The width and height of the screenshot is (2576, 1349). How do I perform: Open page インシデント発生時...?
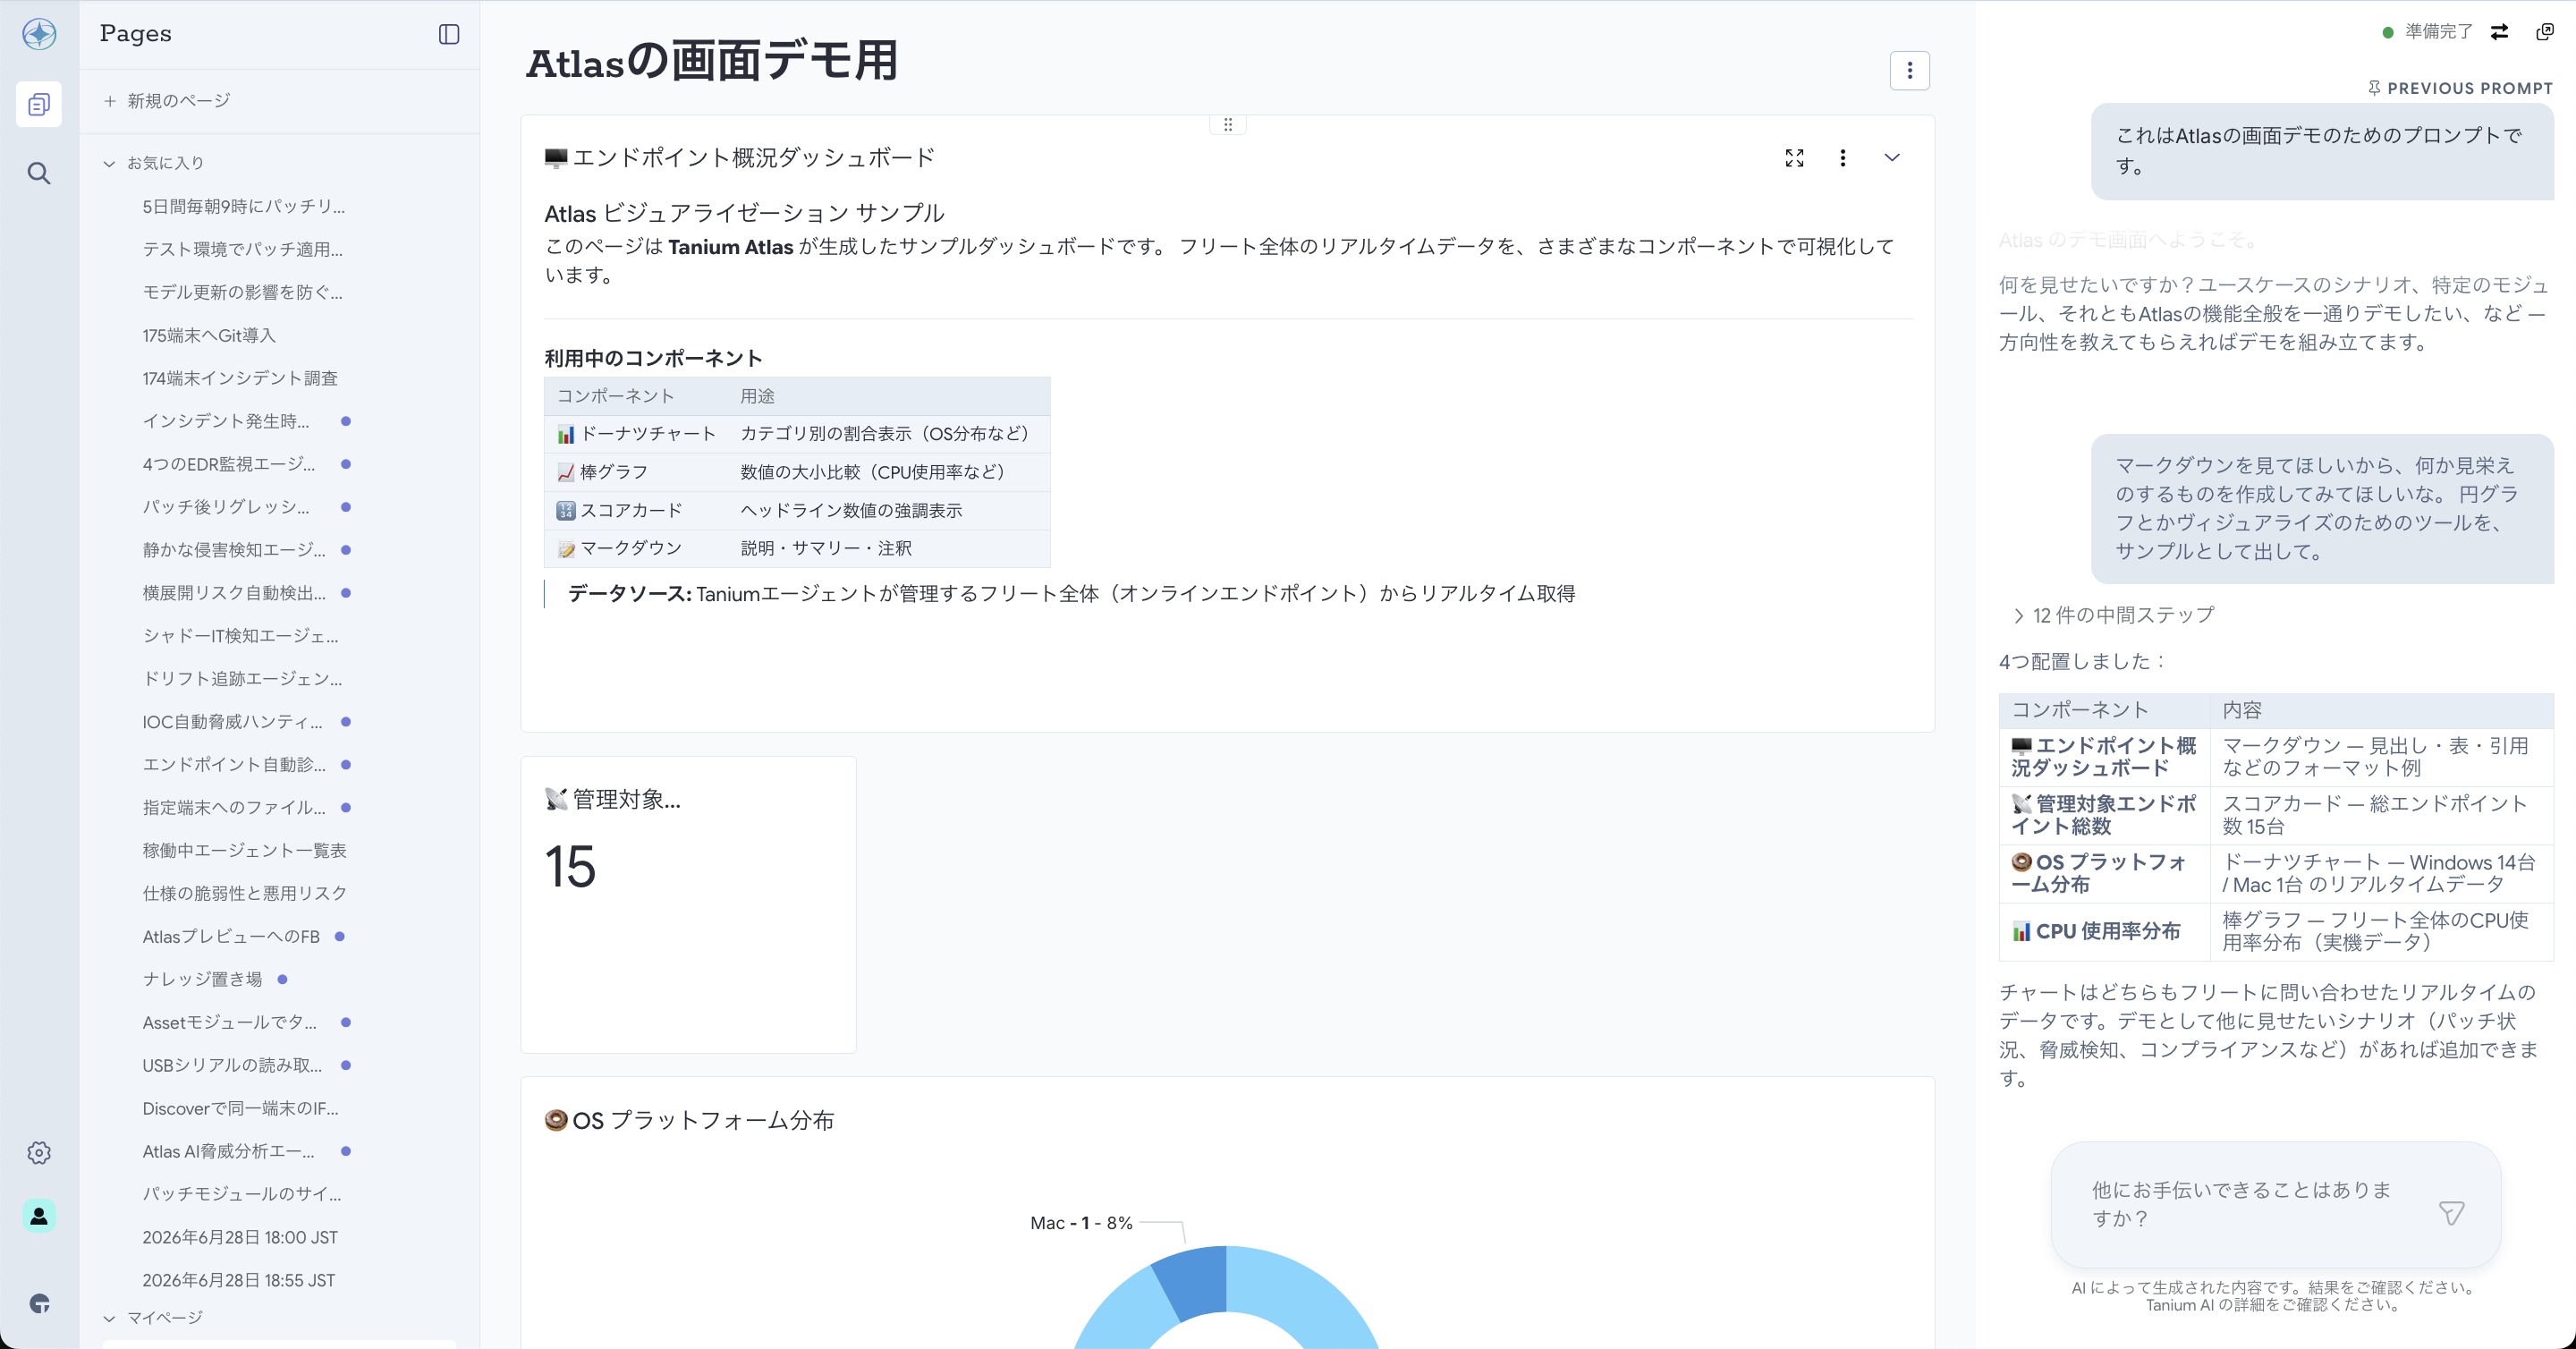[226, 421]
